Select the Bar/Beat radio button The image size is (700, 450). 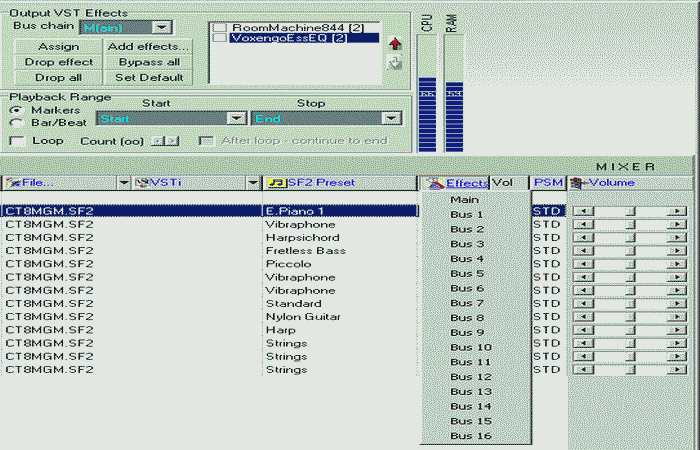(x=16, y=122)
